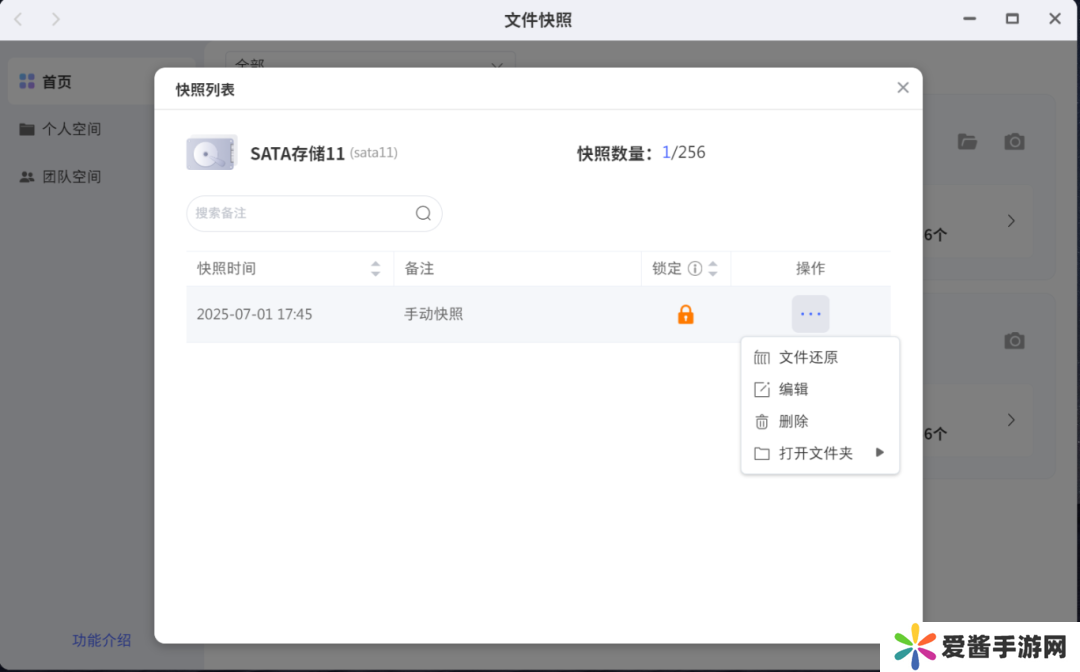Open 功能介绍 link in sidebar
The image size is (1080, 672).
(101, 640)
